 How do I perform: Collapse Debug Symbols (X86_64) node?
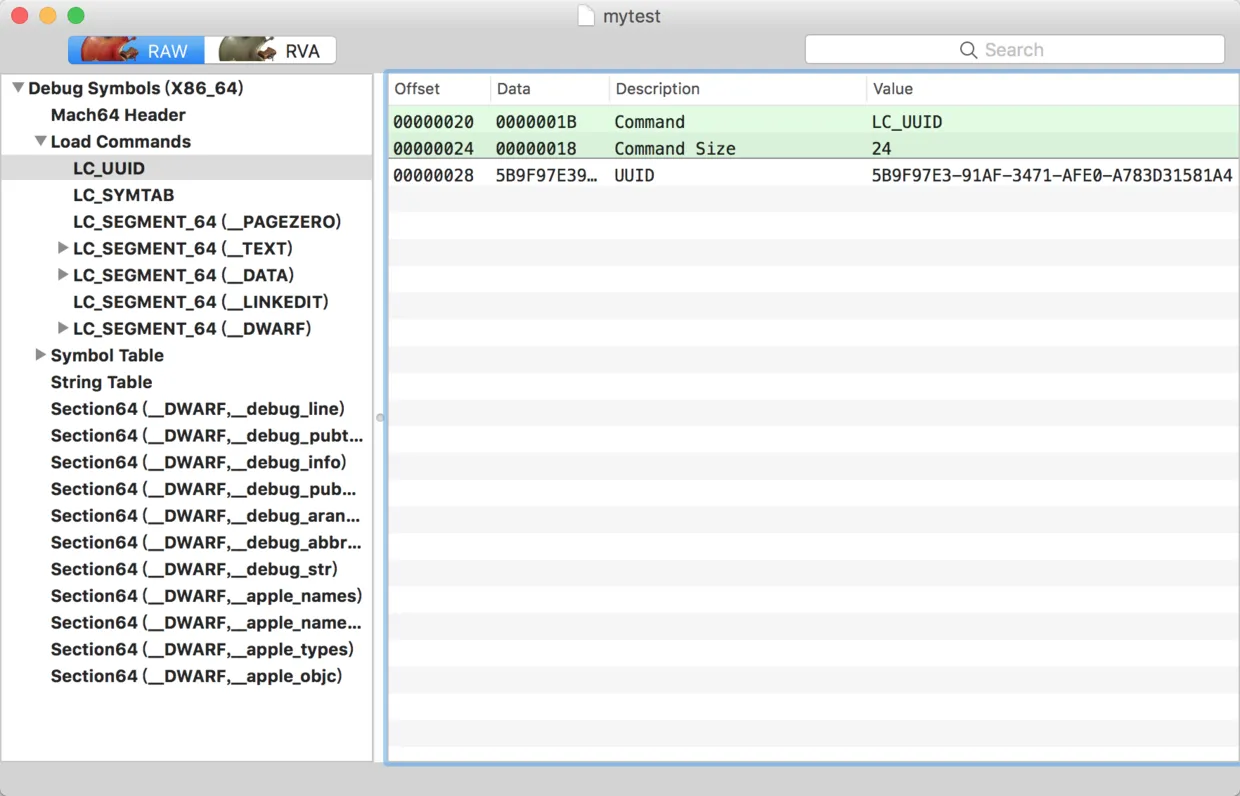click(x=18, y=88)
